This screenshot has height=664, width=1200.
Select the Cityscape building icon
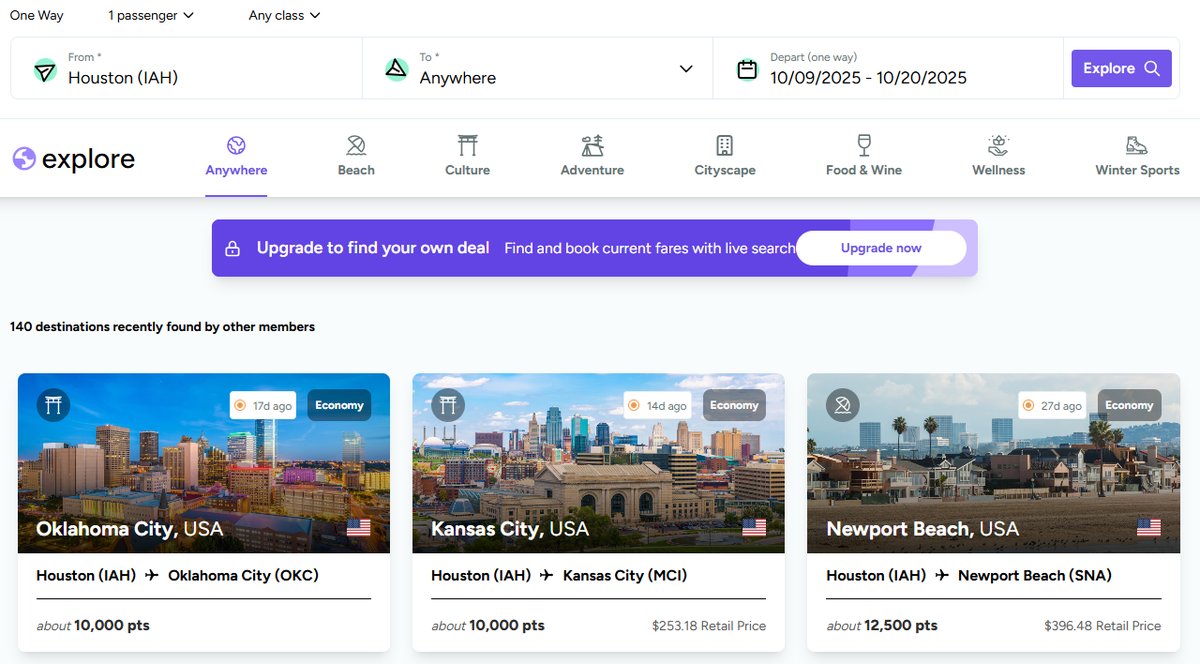(x=724, y=146)
